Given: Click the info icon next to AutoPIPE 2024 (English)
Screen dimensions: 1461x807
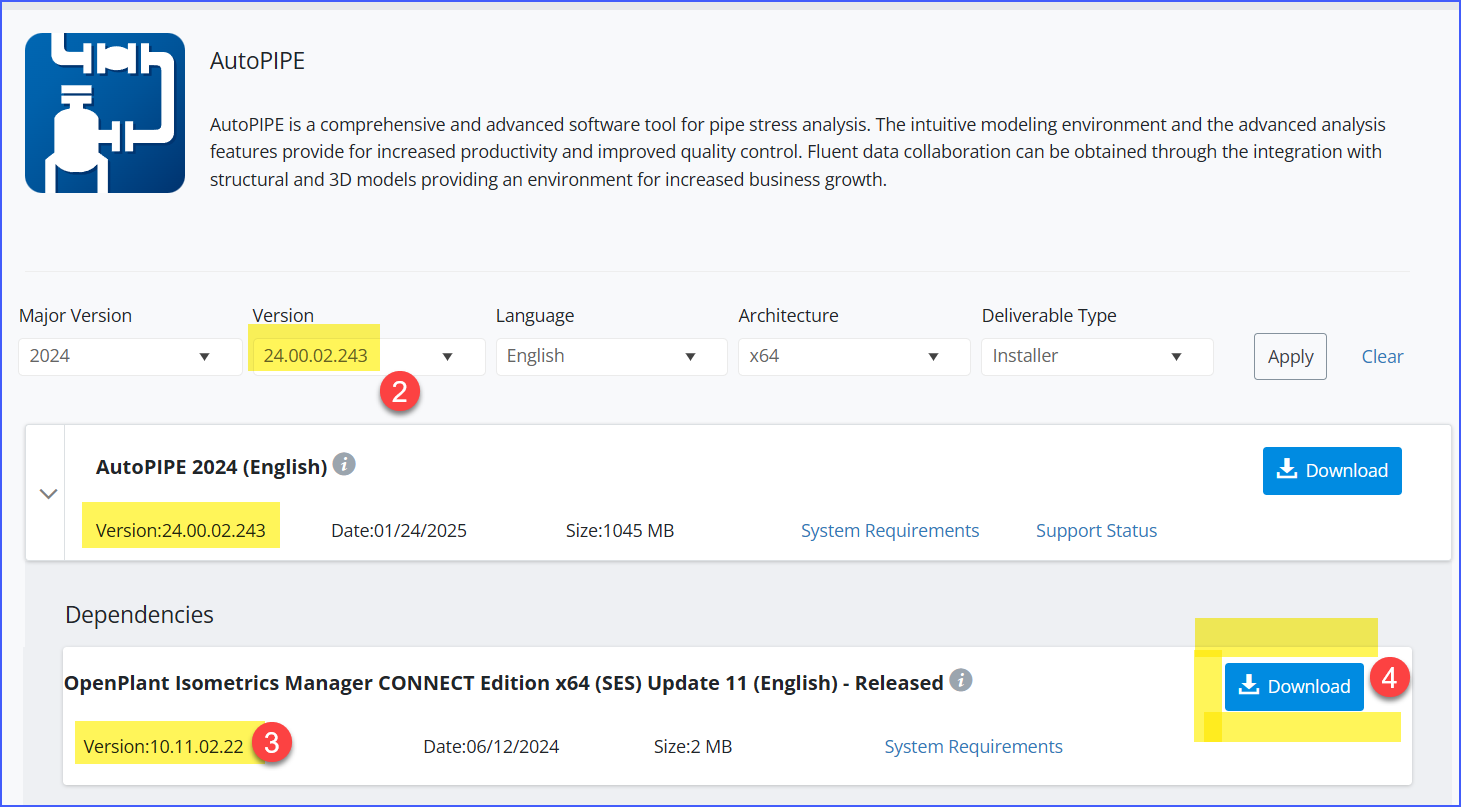Looking at the screenshot, I should (344, 464).
